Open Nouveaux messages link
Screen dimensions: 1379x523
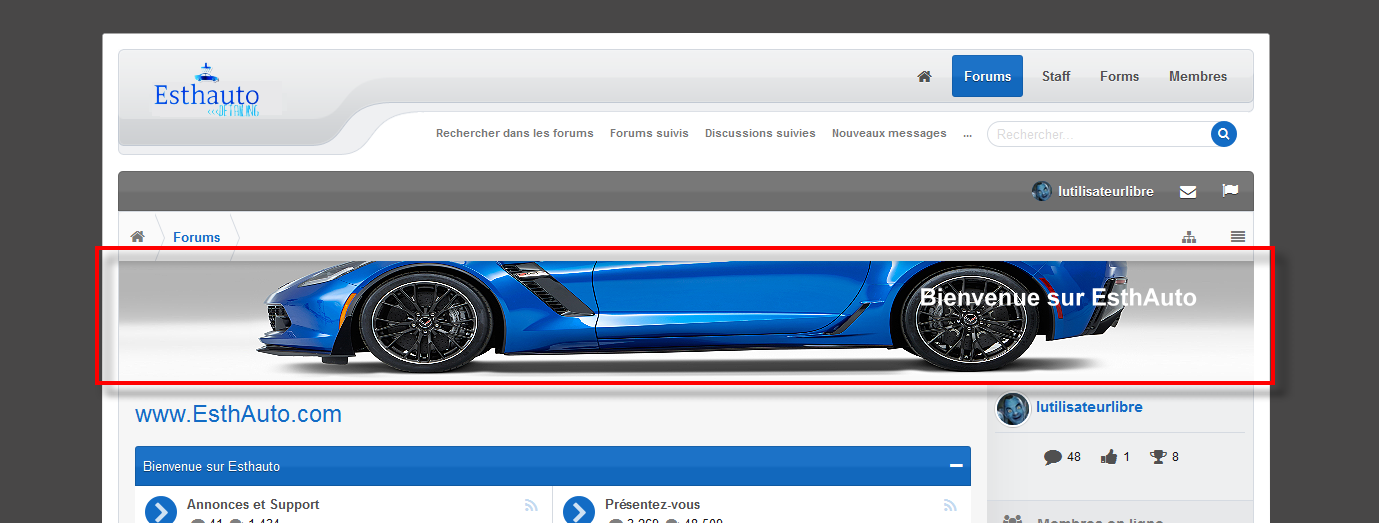tap(889, 133)
